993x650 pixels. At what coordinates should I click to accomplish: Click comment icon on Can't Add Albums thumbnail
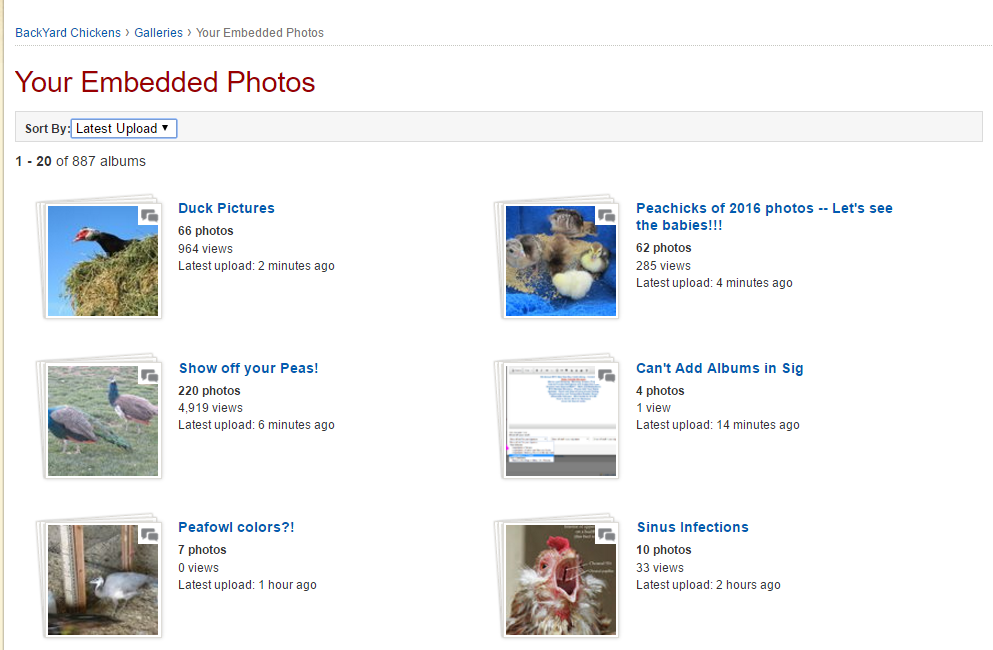coord(606,376)
